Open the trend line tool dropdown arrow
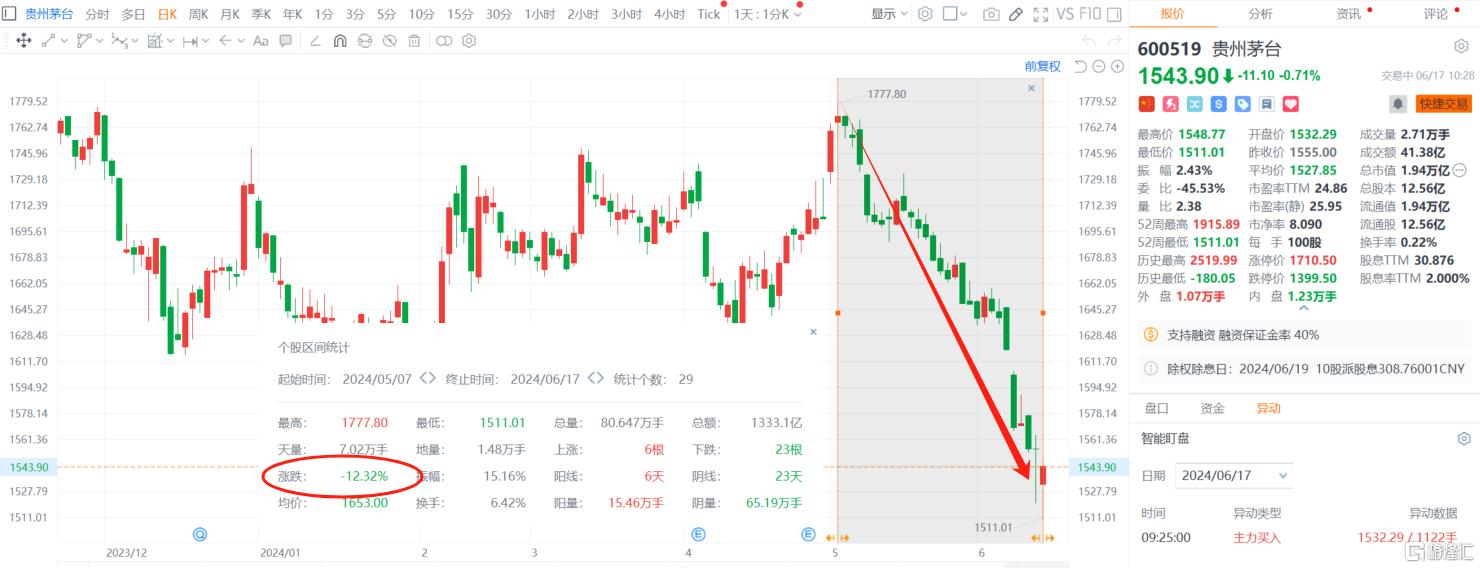 [64, 41]
